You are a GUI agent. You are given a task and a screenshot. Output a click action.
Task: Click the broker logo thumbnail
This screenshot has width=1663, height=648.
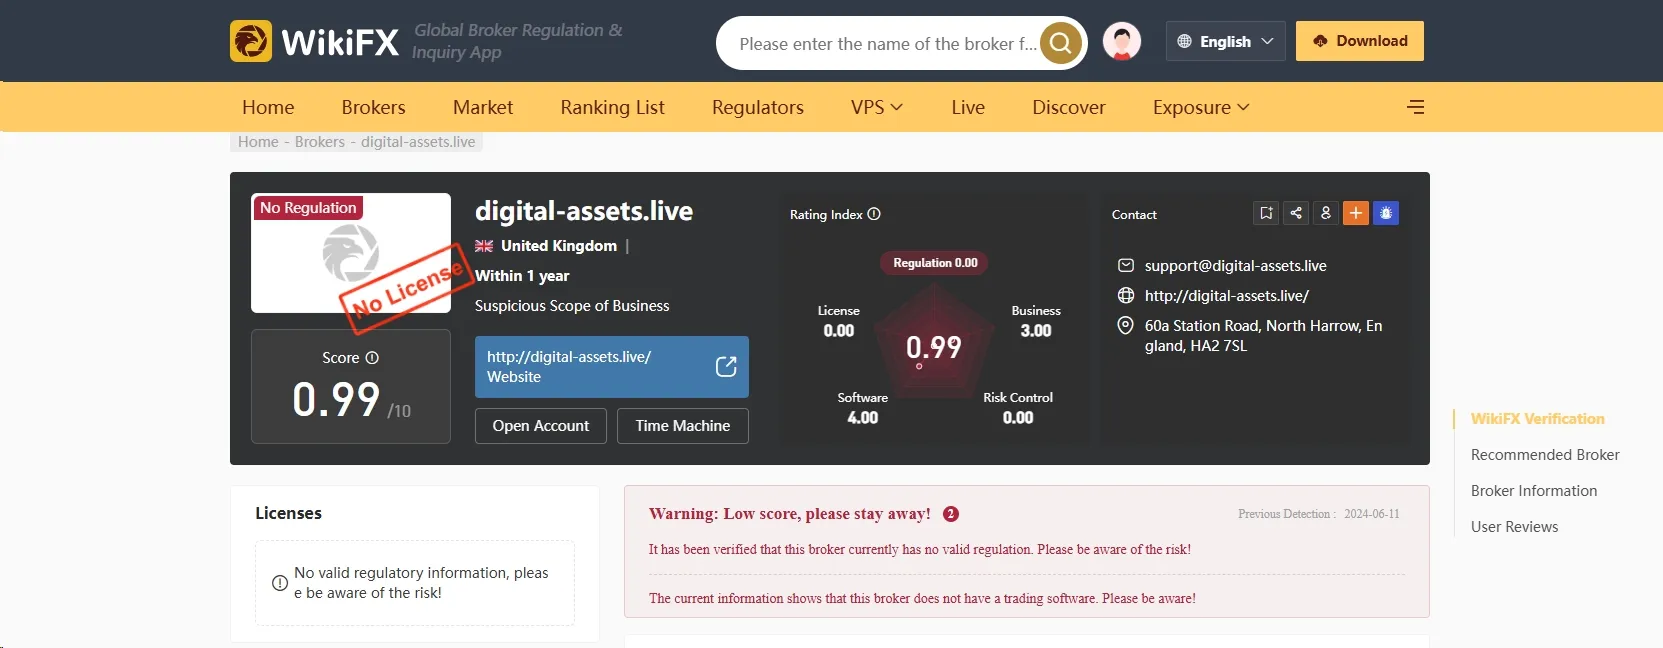351,253
